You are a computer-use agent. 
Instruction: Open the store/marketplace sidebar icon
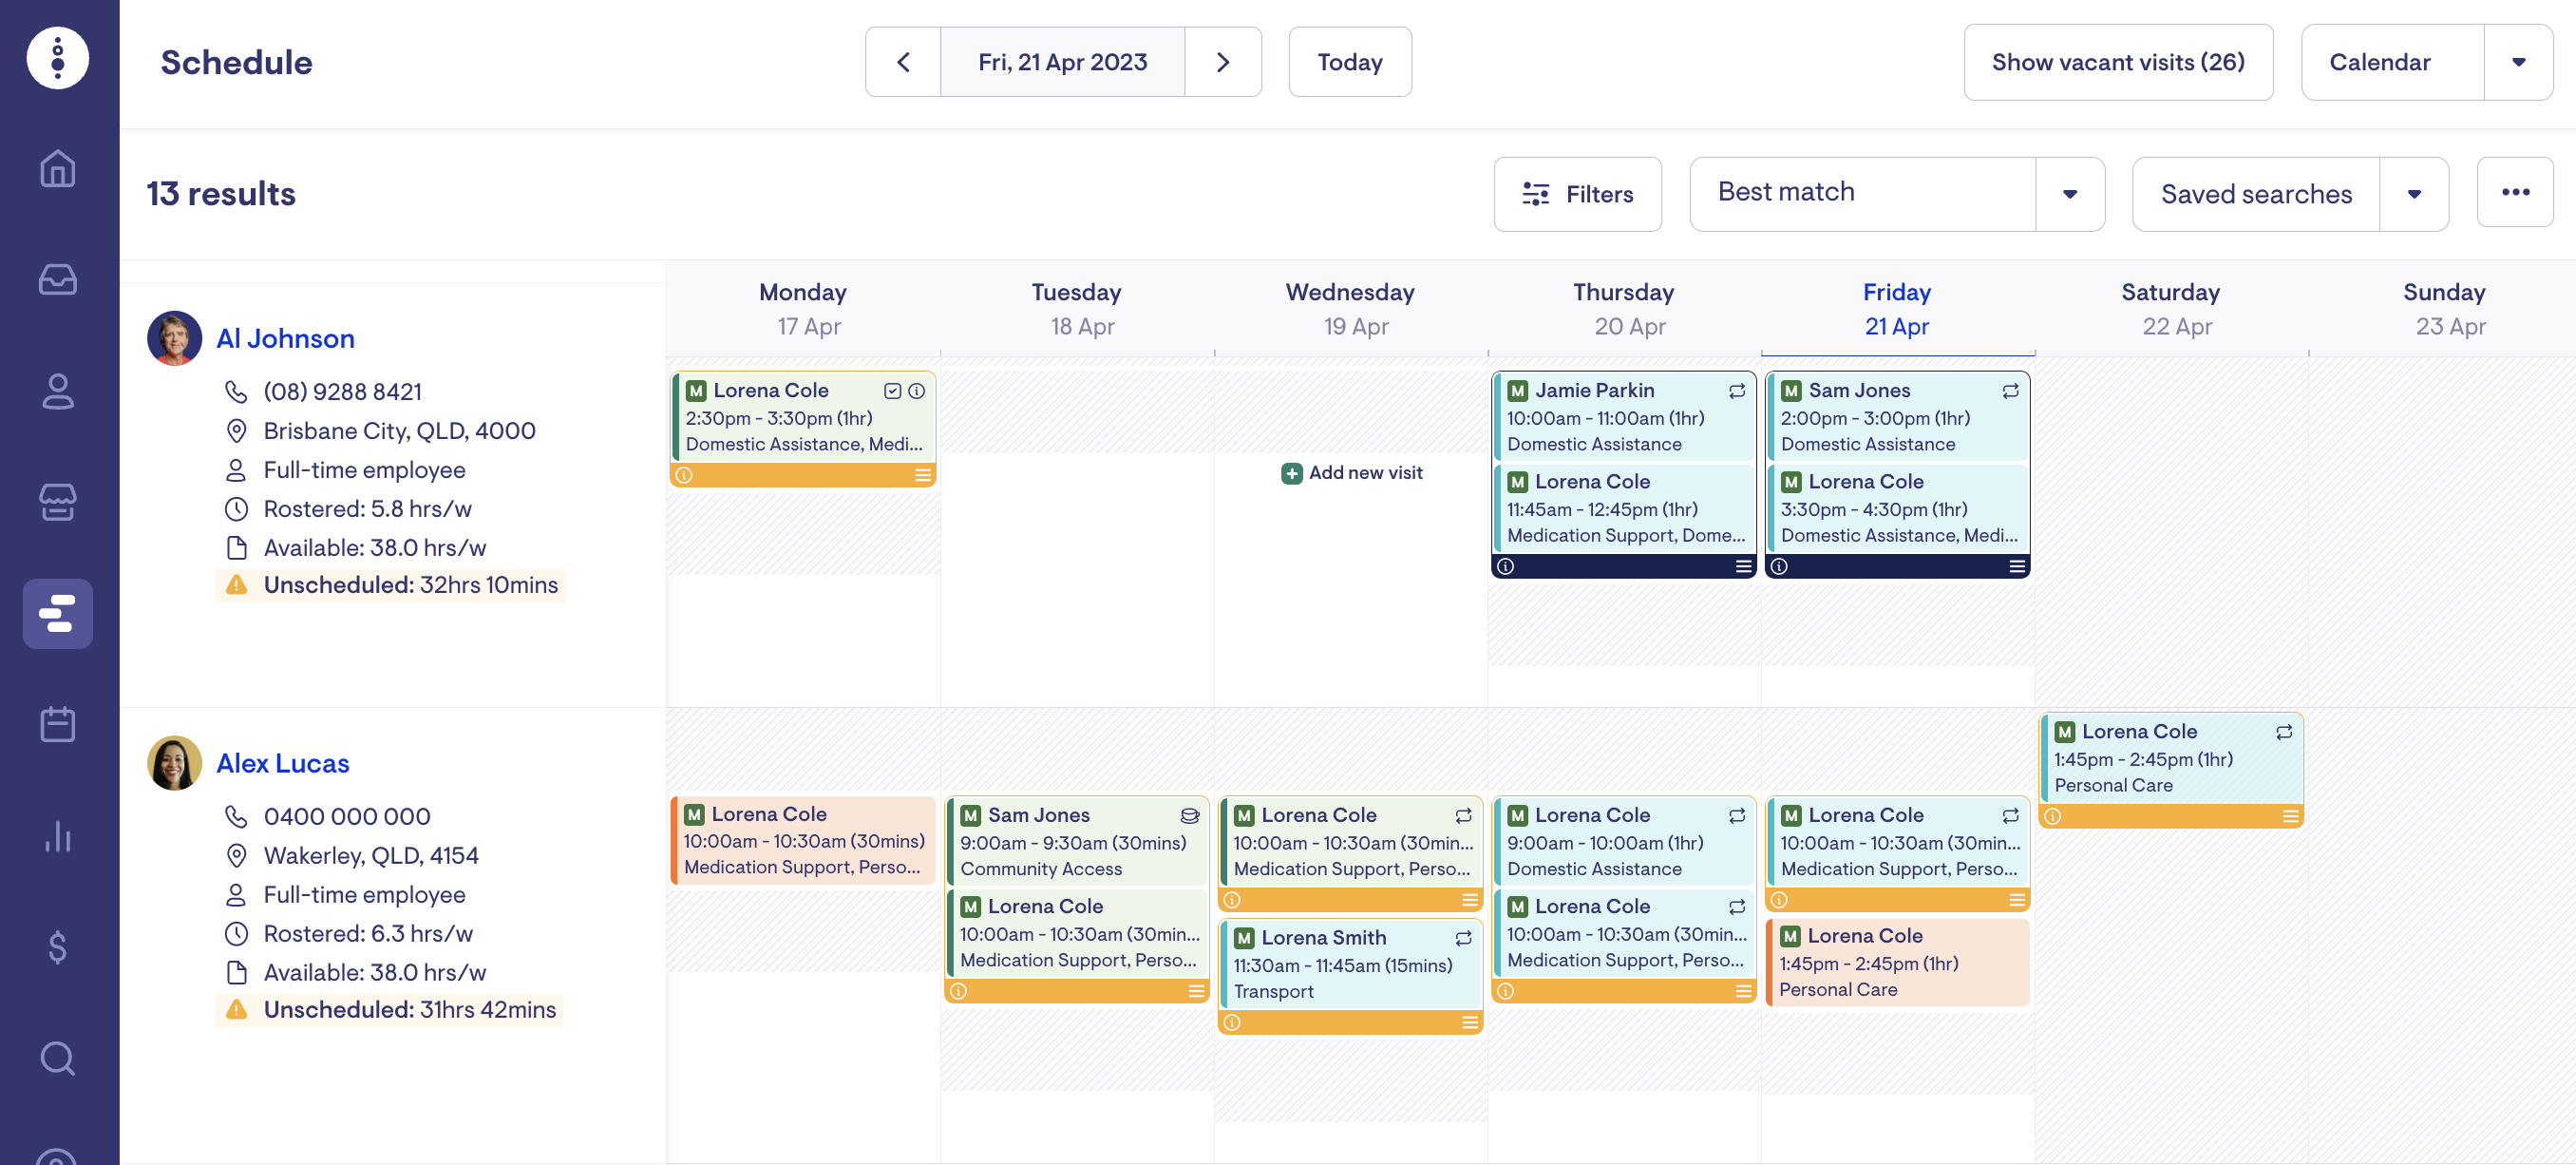pos(57,502)
